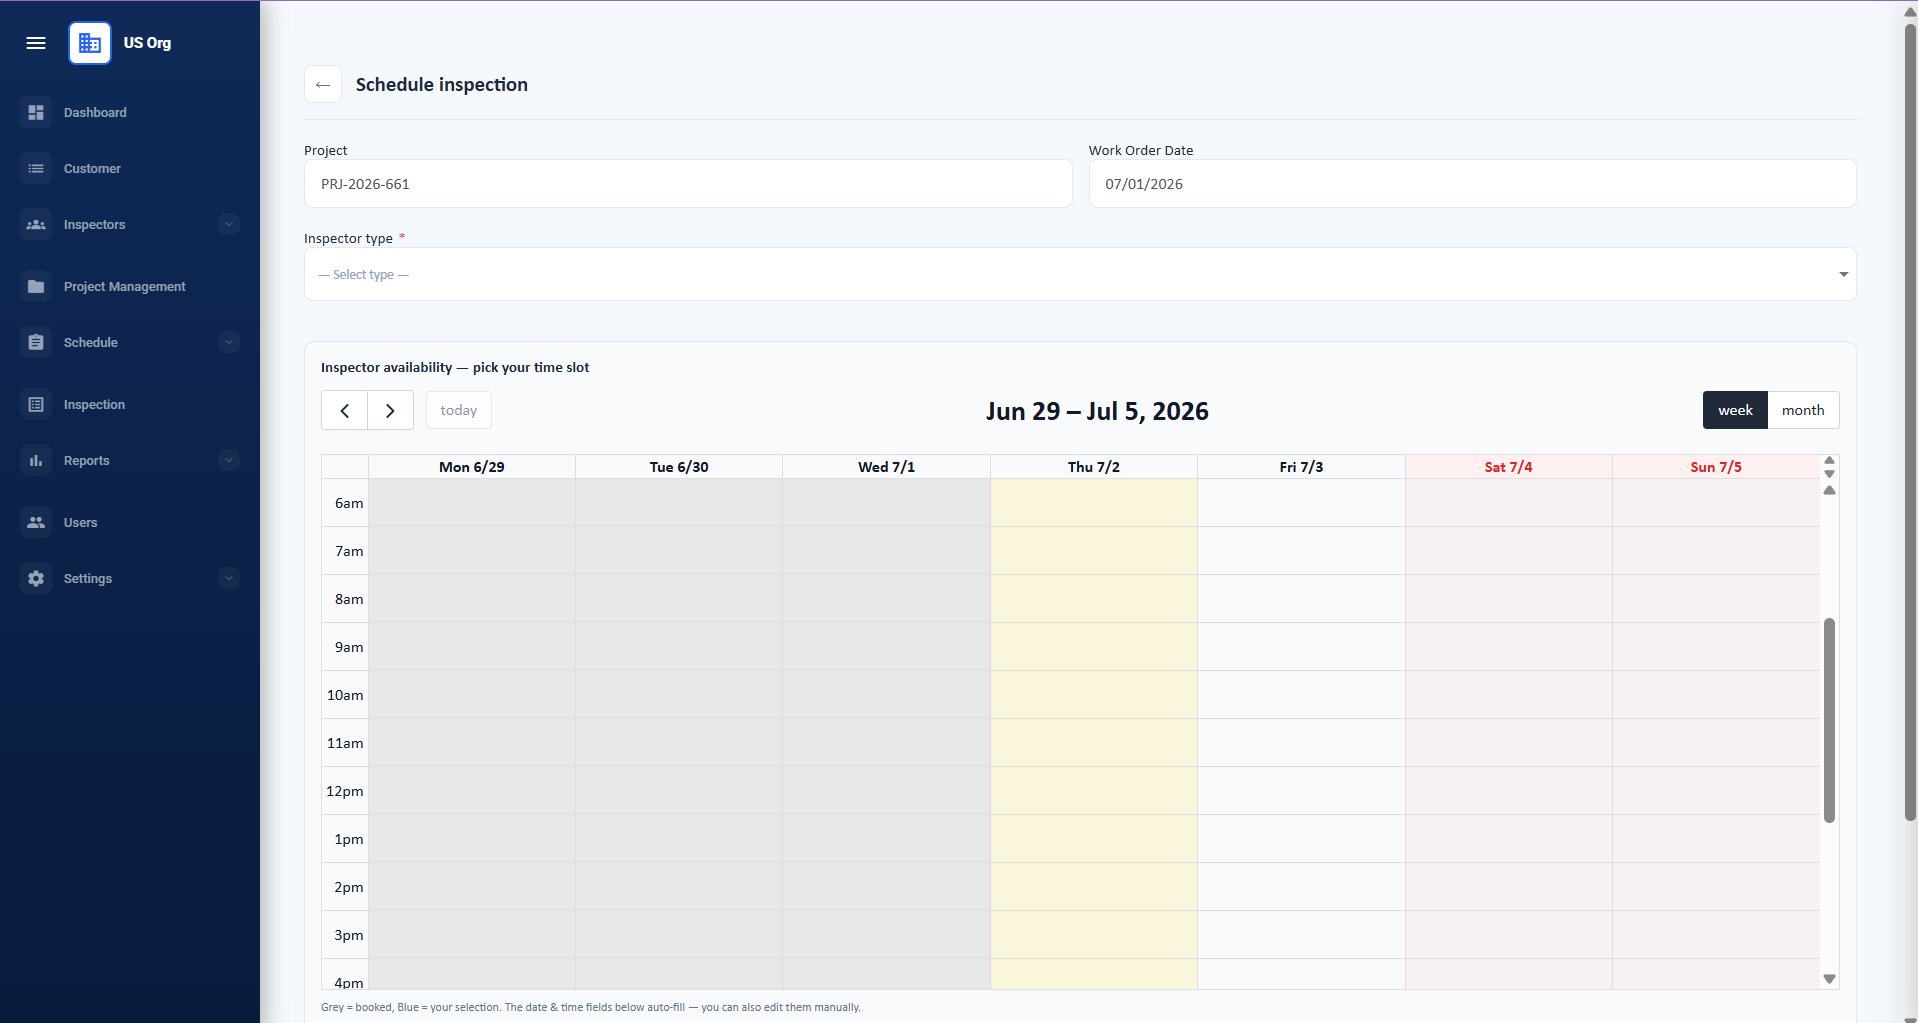Click the Inspectors group icon

pyautogui.click(x=36, y=224)
